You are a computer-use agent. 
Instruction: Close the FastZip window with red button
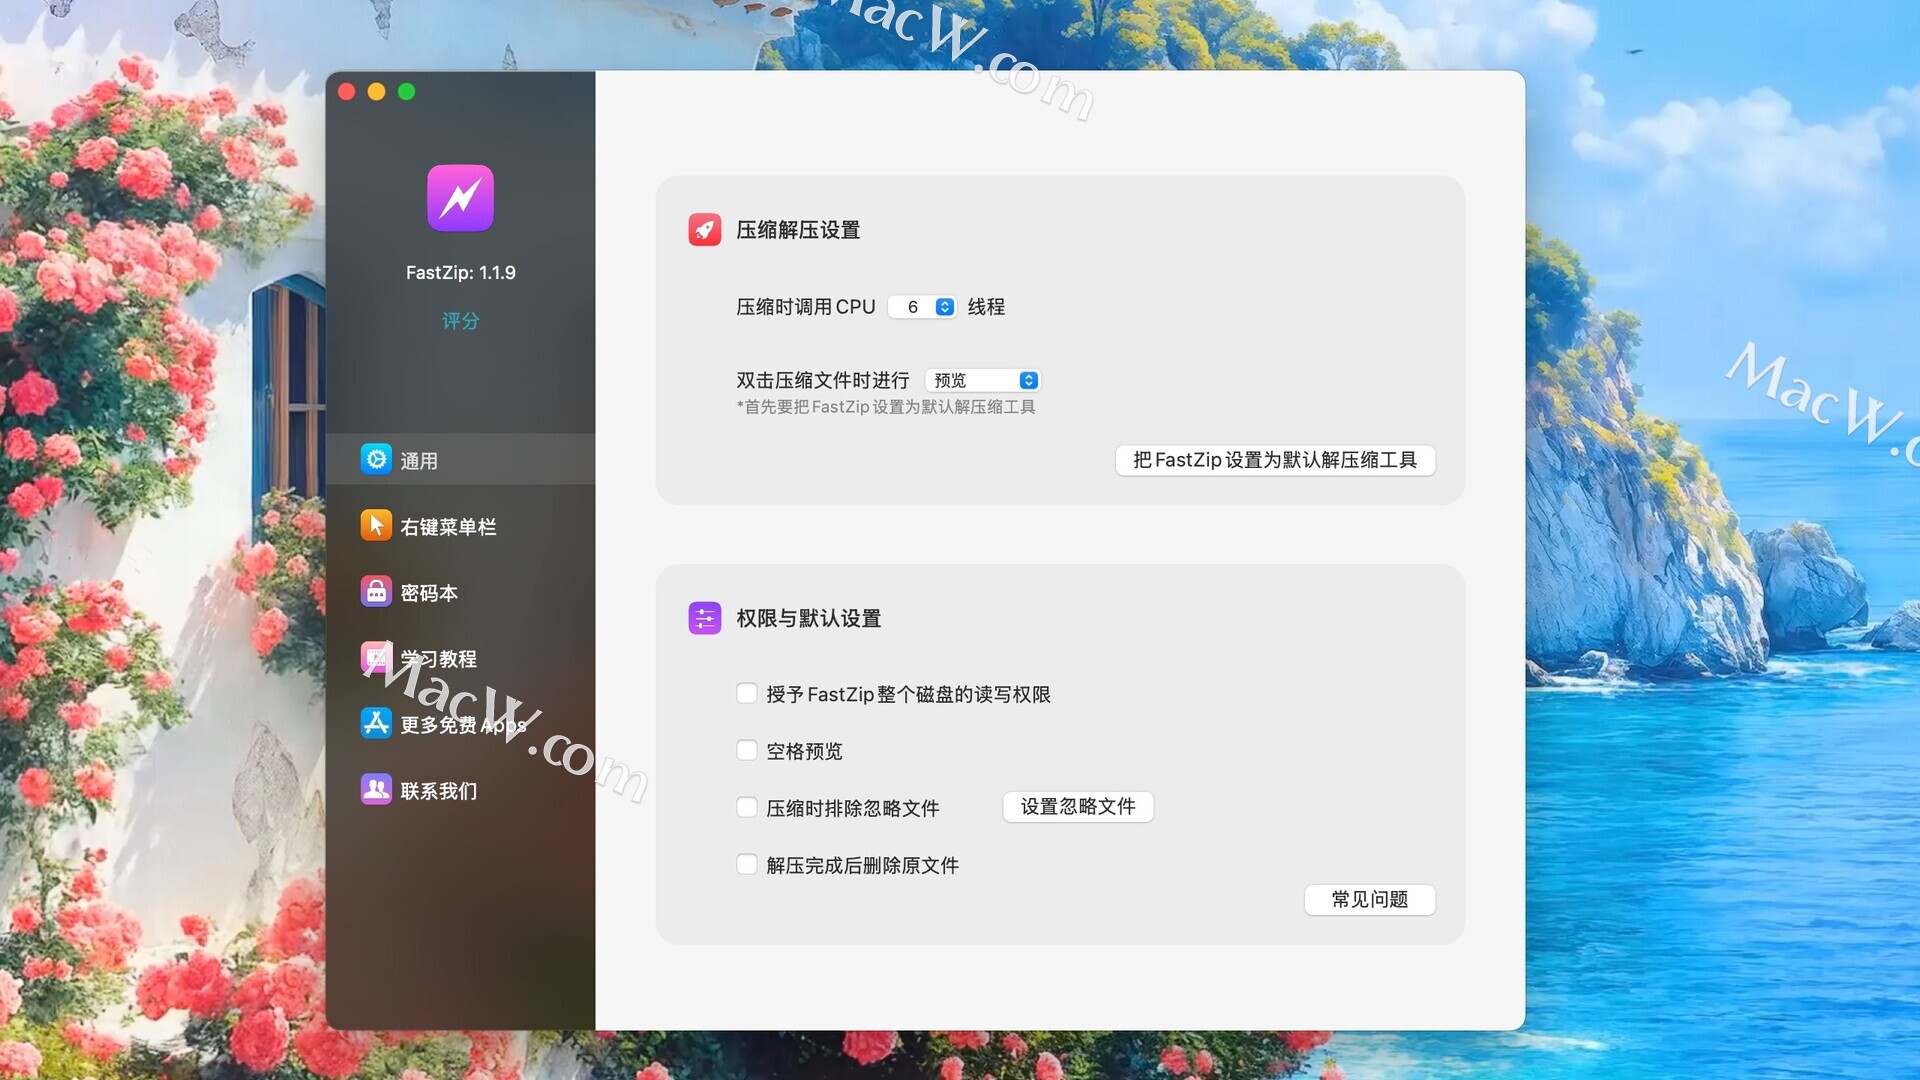347,92
